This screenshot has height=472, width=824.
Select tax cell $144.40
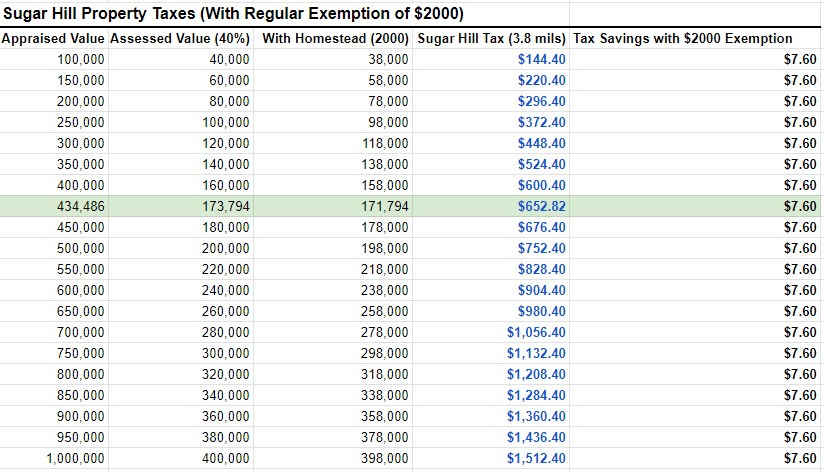(x=542, y=59)
